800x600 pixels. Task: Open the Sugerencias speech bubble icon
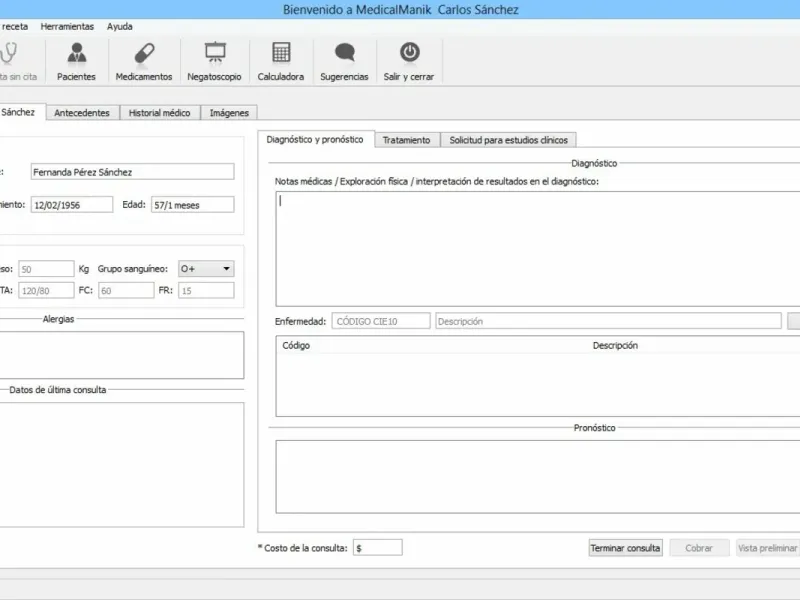click(344, 53)
